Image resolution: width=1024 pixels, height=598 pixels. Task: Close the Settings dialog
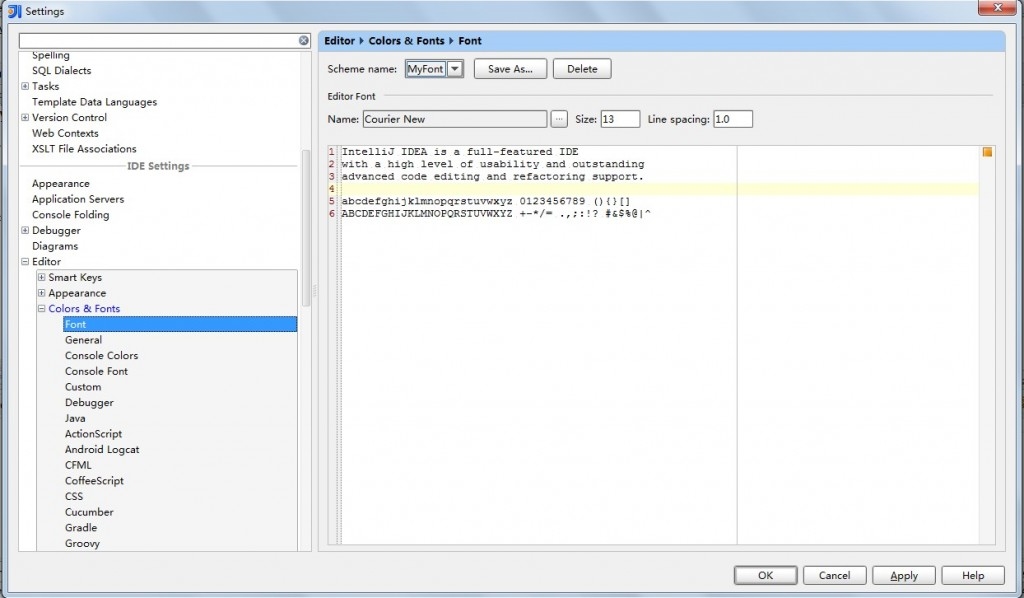[998, 7]
